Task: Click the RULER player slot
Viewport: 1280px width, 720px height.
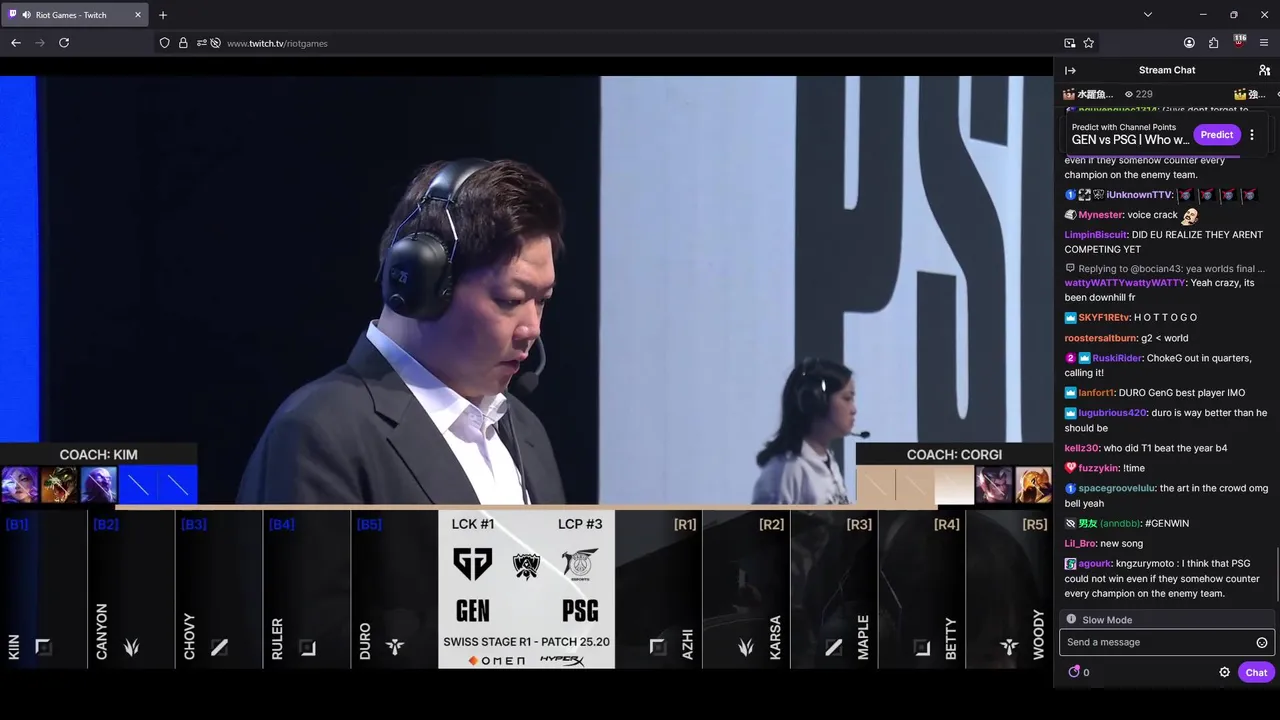Action: pos(307,588)
